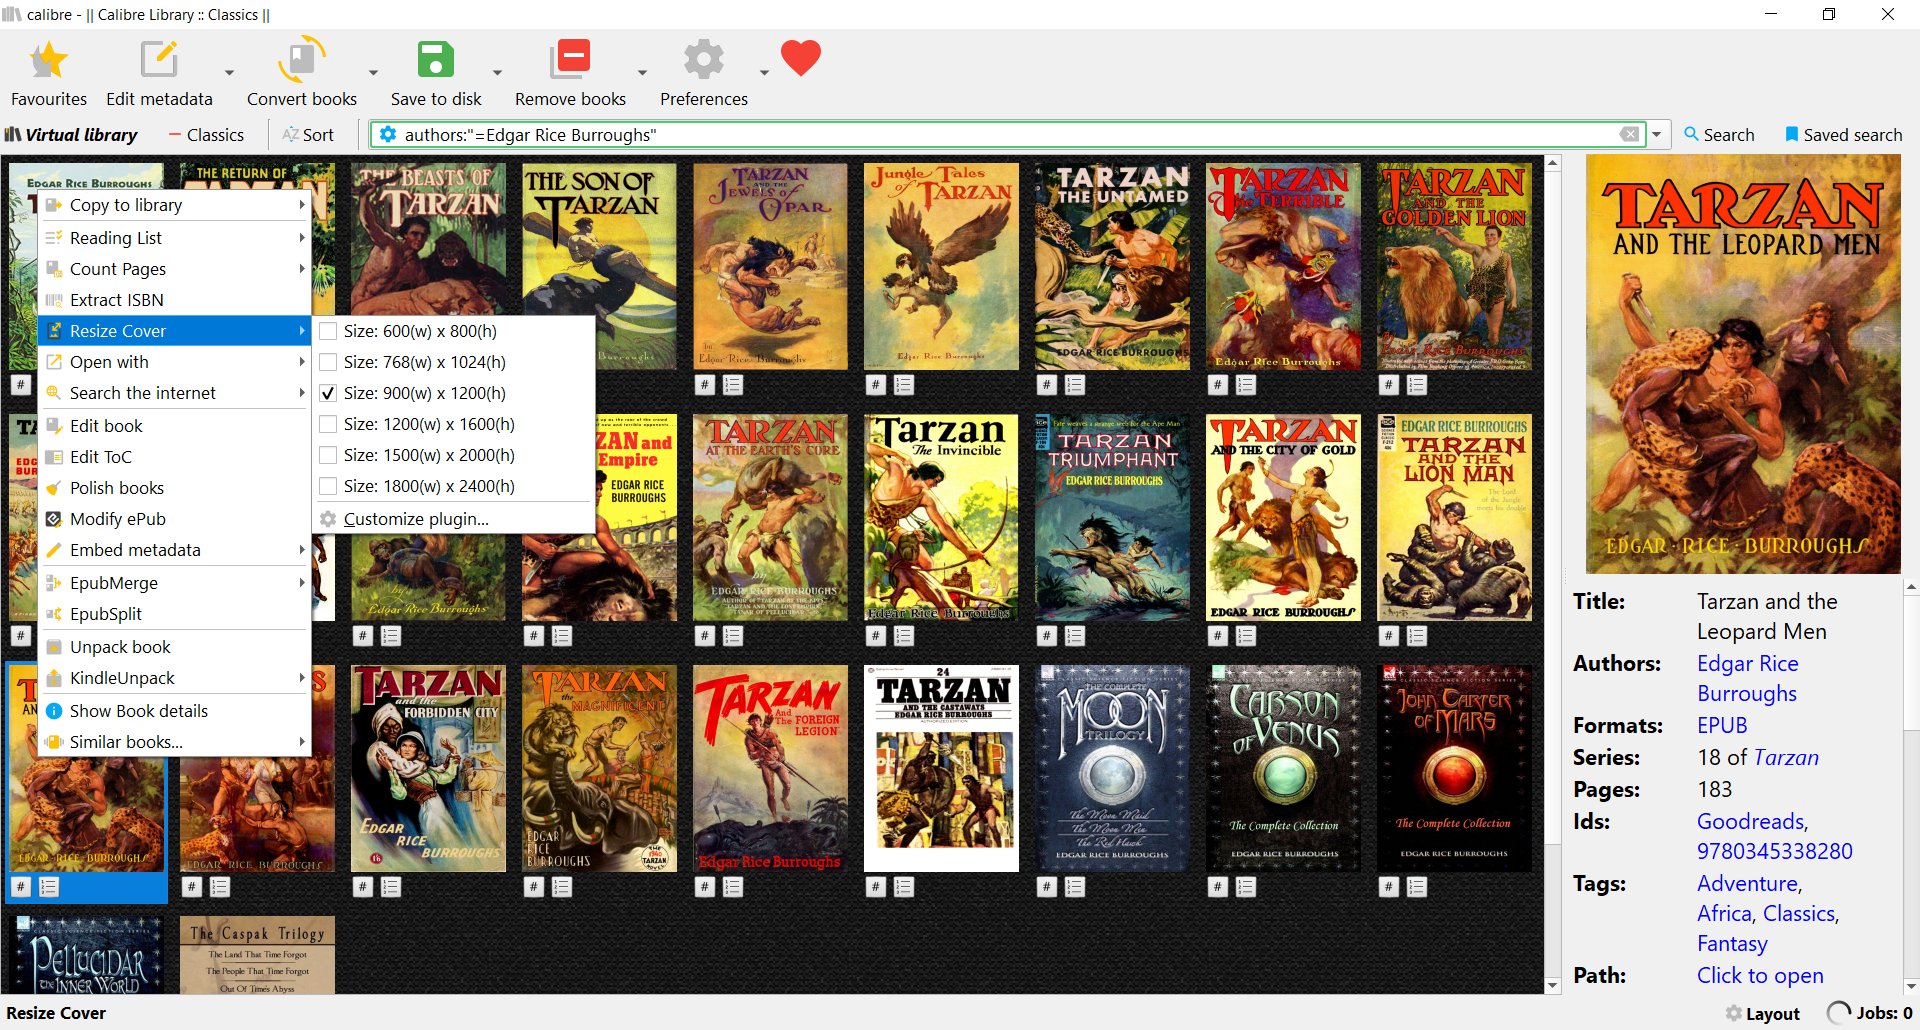Click the list icon under Jungle Tales of Tarzan
This screenshot has height=1030, width=1920.
[904, 385]
